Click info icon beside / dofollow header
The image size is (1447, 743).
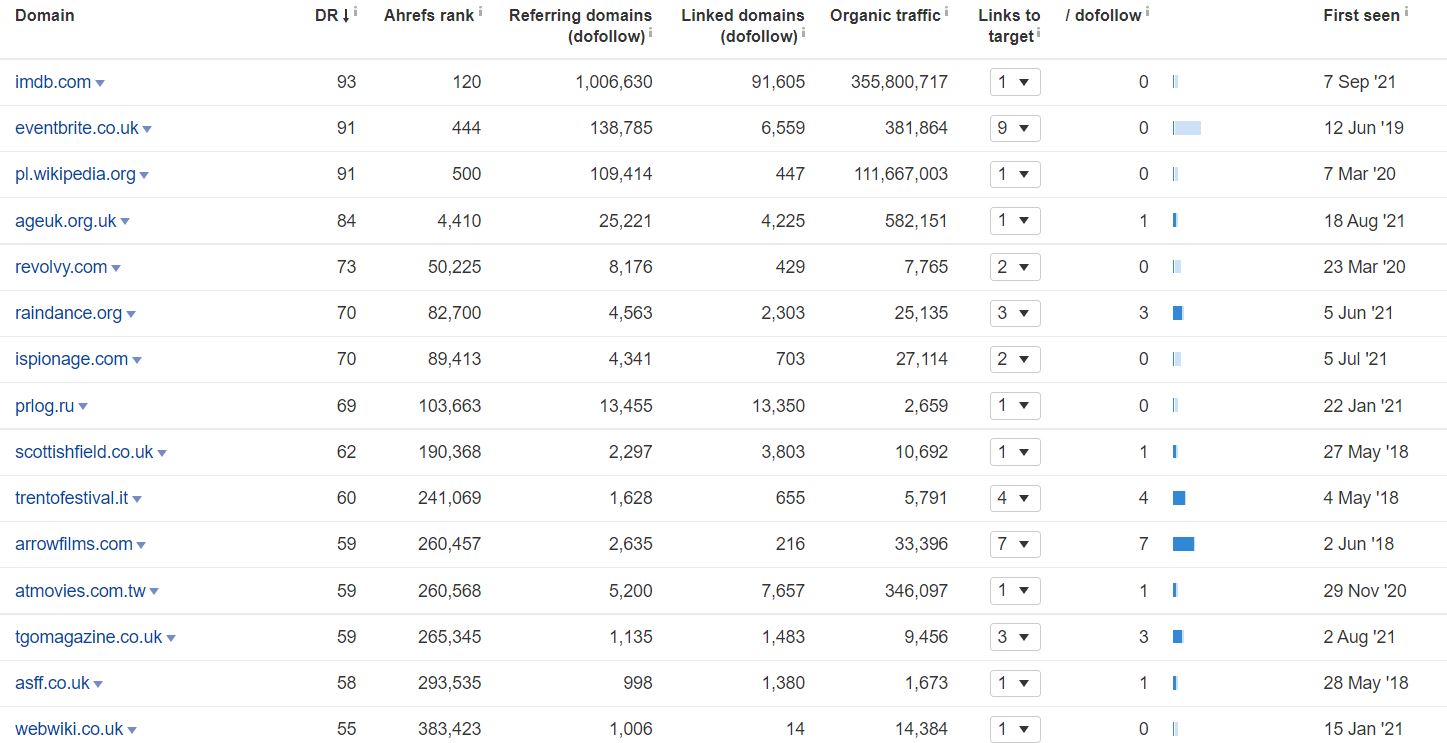(1147, 11)
